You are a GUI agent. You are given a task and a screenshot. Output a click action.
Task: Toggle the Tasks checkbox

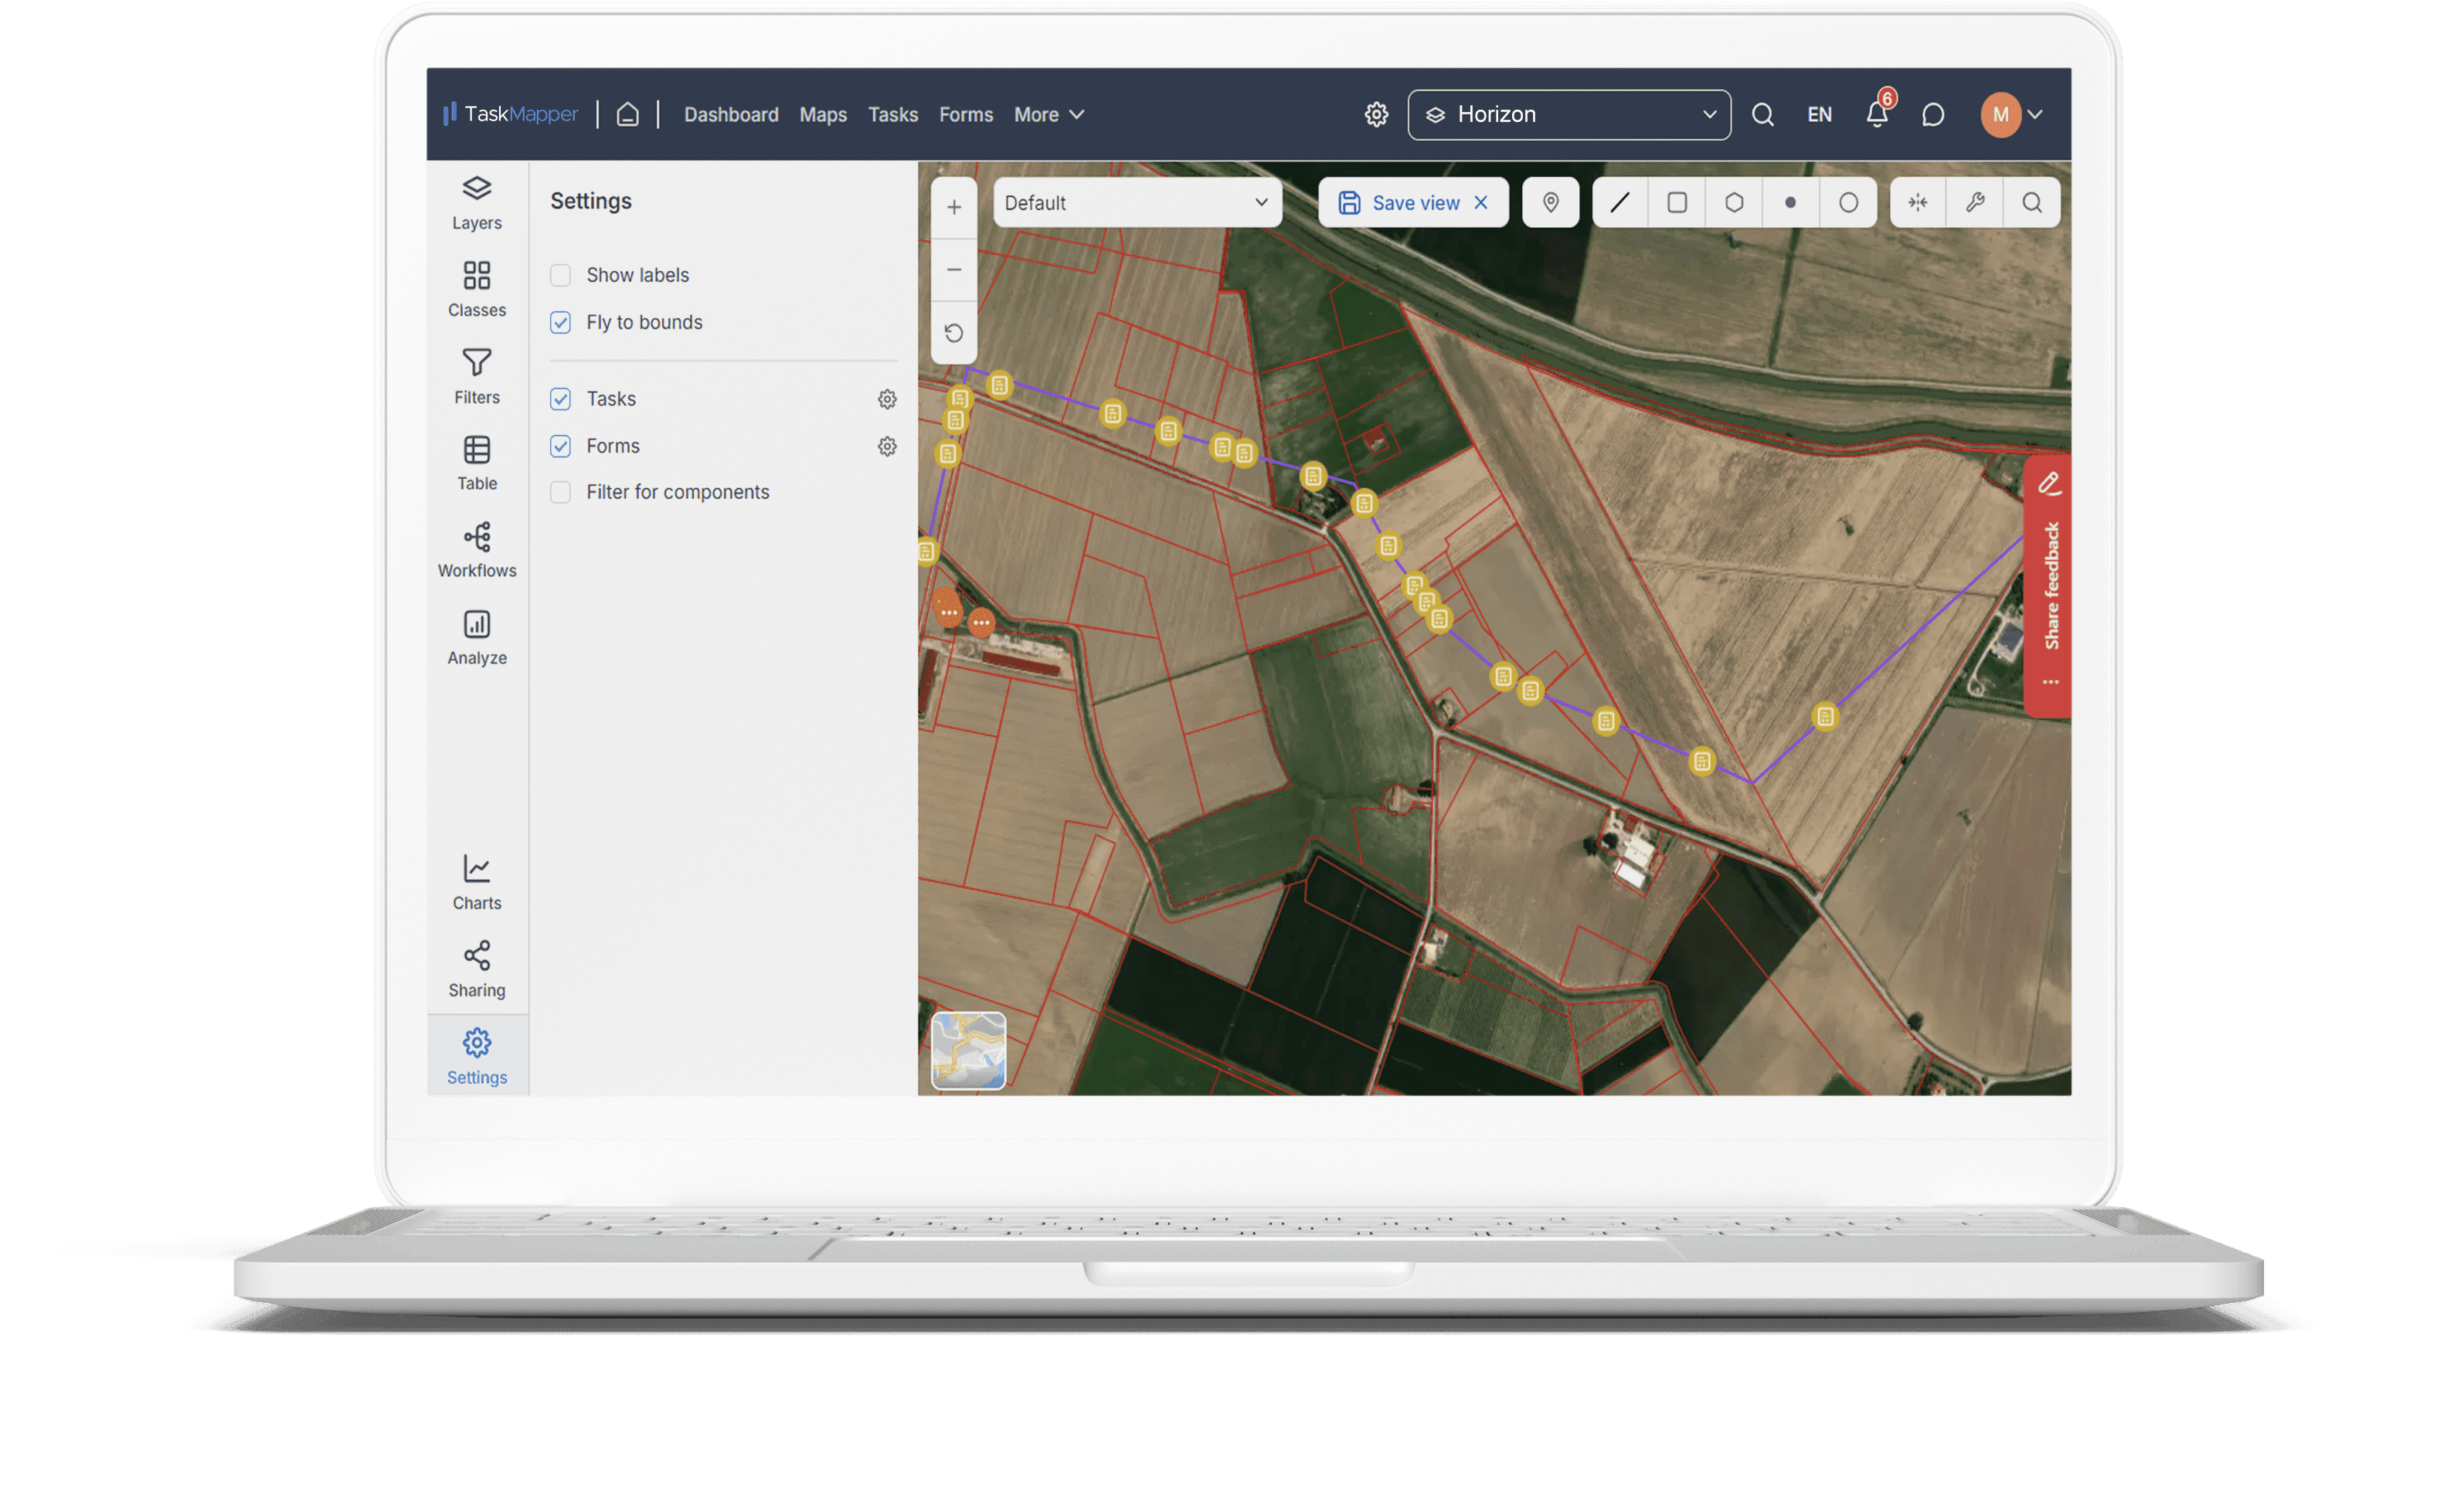point(560,399)
